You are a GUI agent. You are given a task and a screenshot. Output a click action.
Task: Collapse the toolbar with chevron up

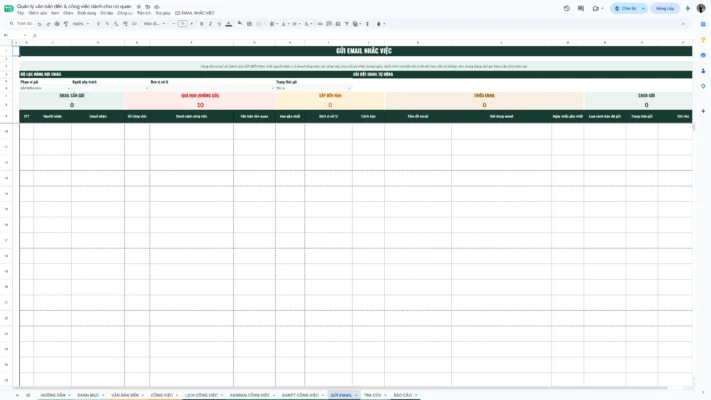pyautogui.click(x=683, y=24)
